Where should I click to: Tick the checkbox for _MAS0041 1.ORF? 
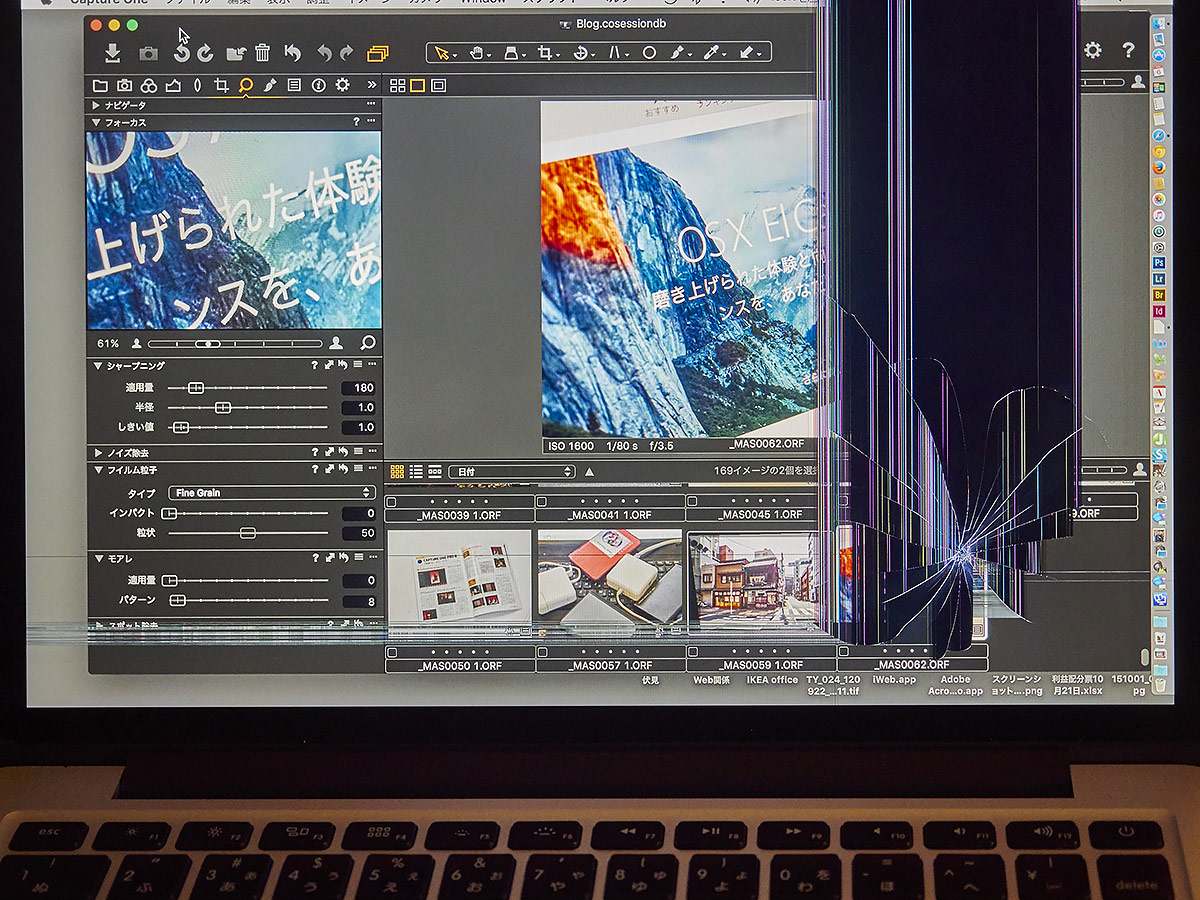pyautogui.click(x=542, y=501)
